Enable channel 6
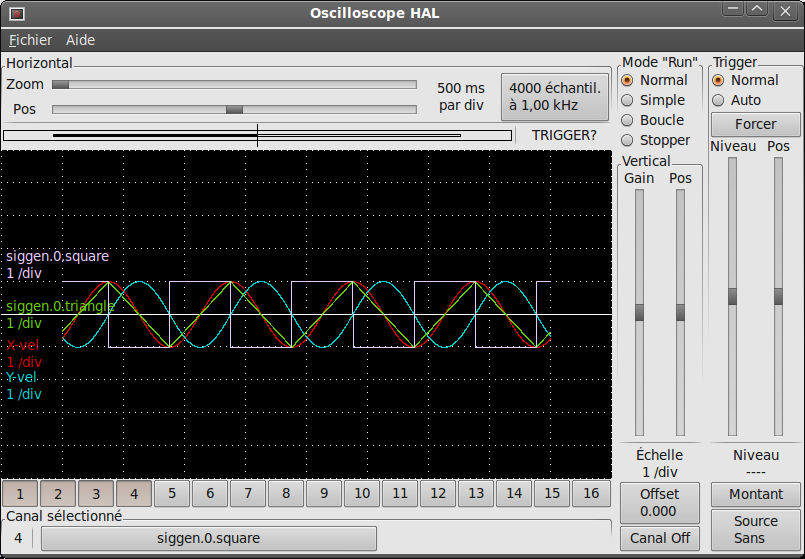The width and height of the screenshot is (805, 559). pyautogui.click(x=210, y=494)
